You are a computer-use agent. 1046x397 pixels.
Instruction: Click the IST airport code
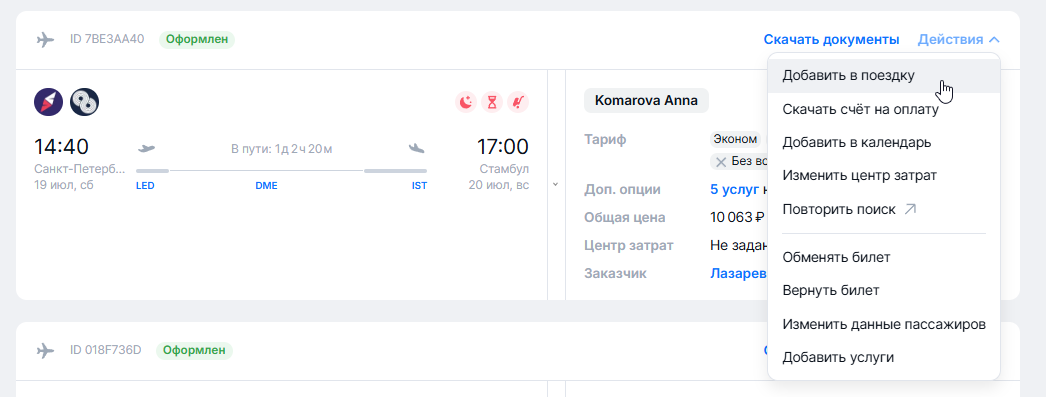point(419,186)
